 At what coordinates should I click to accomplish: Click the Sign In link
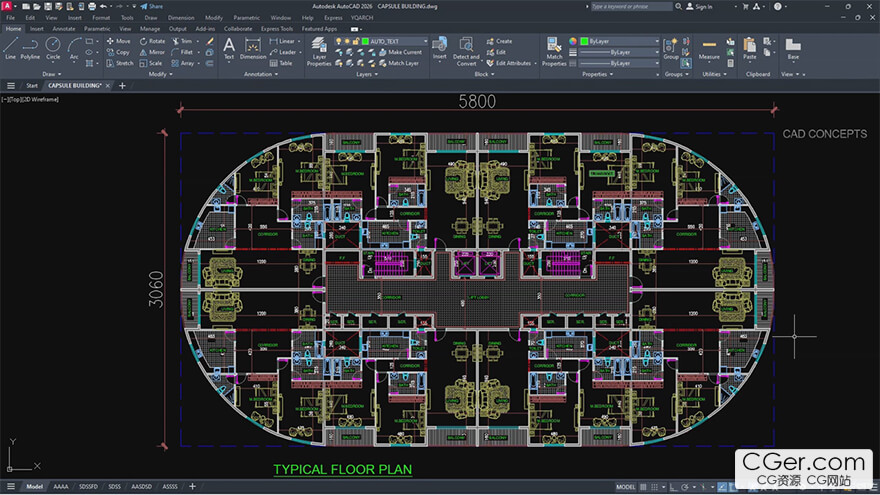(x=703, y=6)
